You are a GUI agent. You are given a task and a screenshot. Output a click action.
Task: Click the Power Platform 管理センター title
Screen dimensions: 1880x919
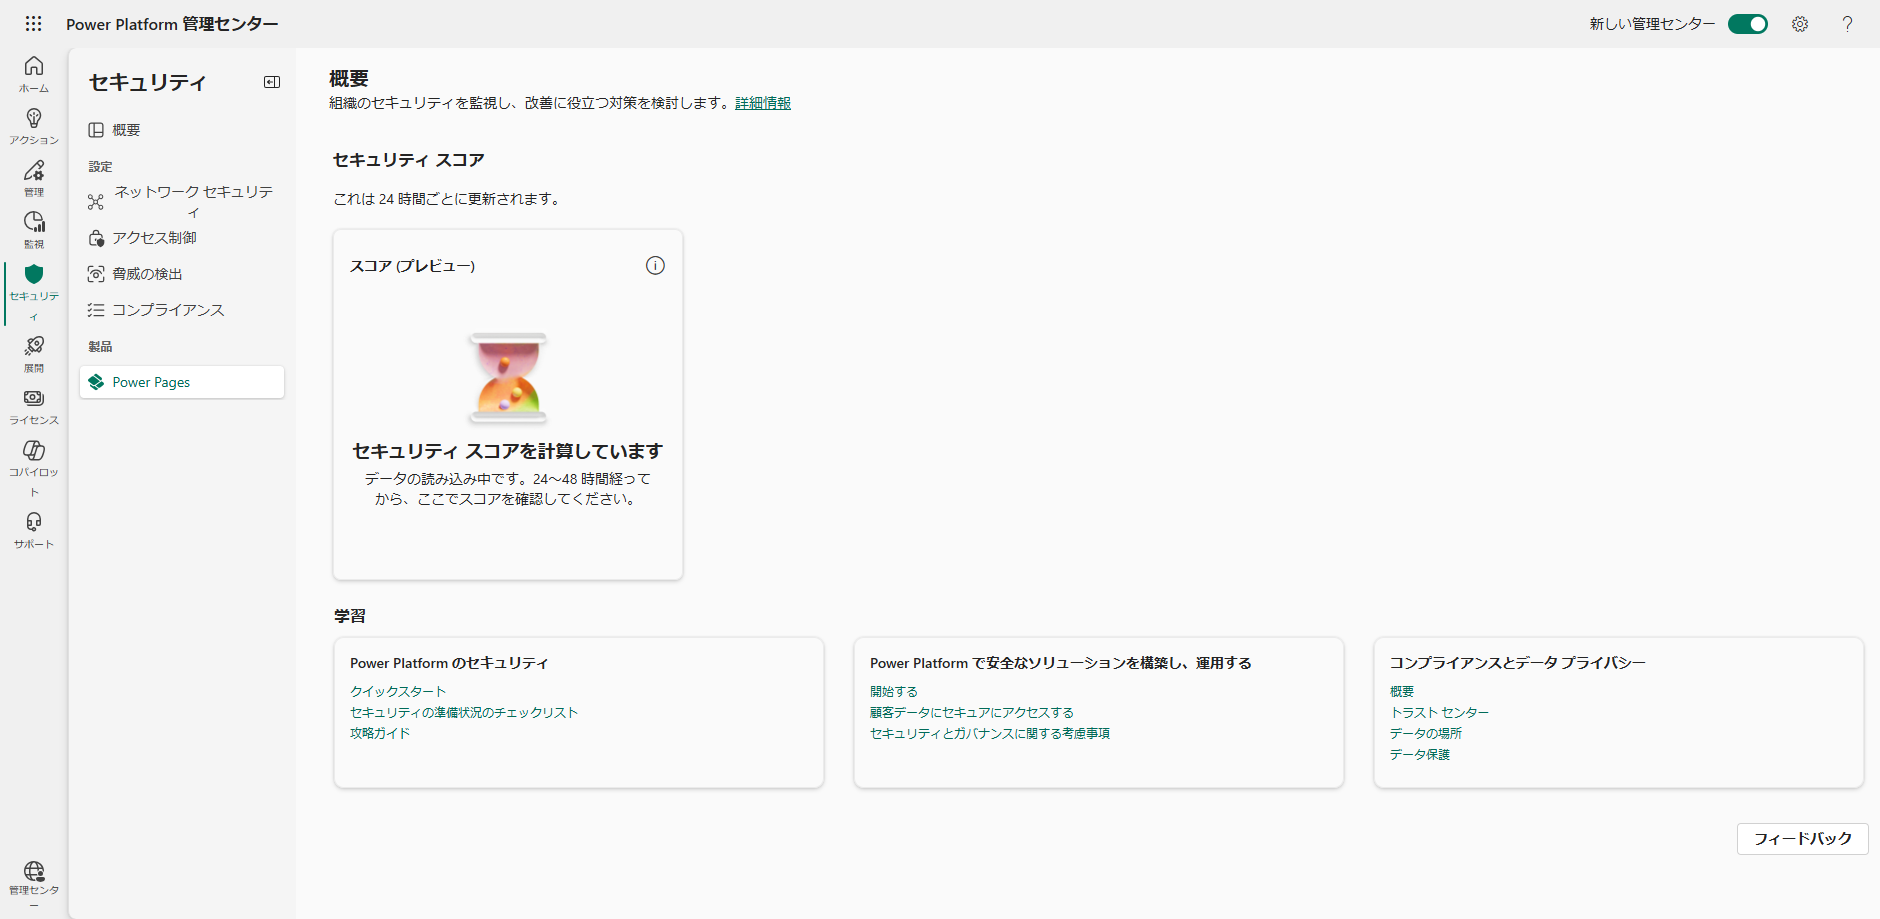point(172,24)
